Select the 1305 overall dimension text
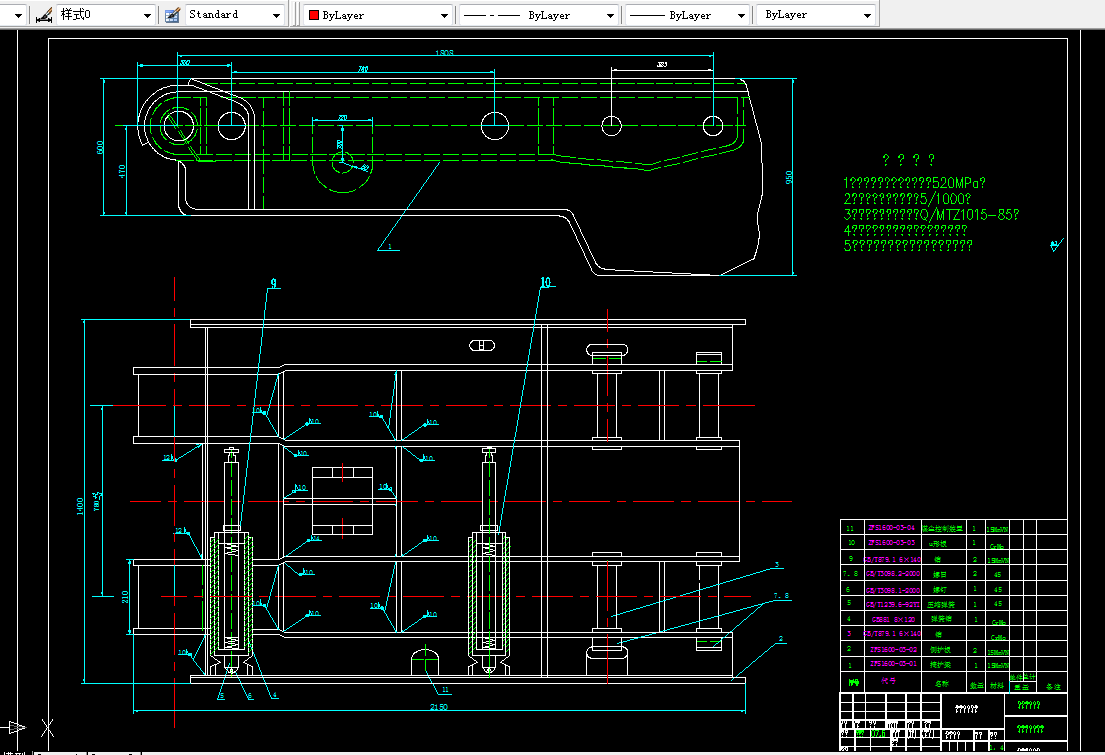 click(444, 53)
